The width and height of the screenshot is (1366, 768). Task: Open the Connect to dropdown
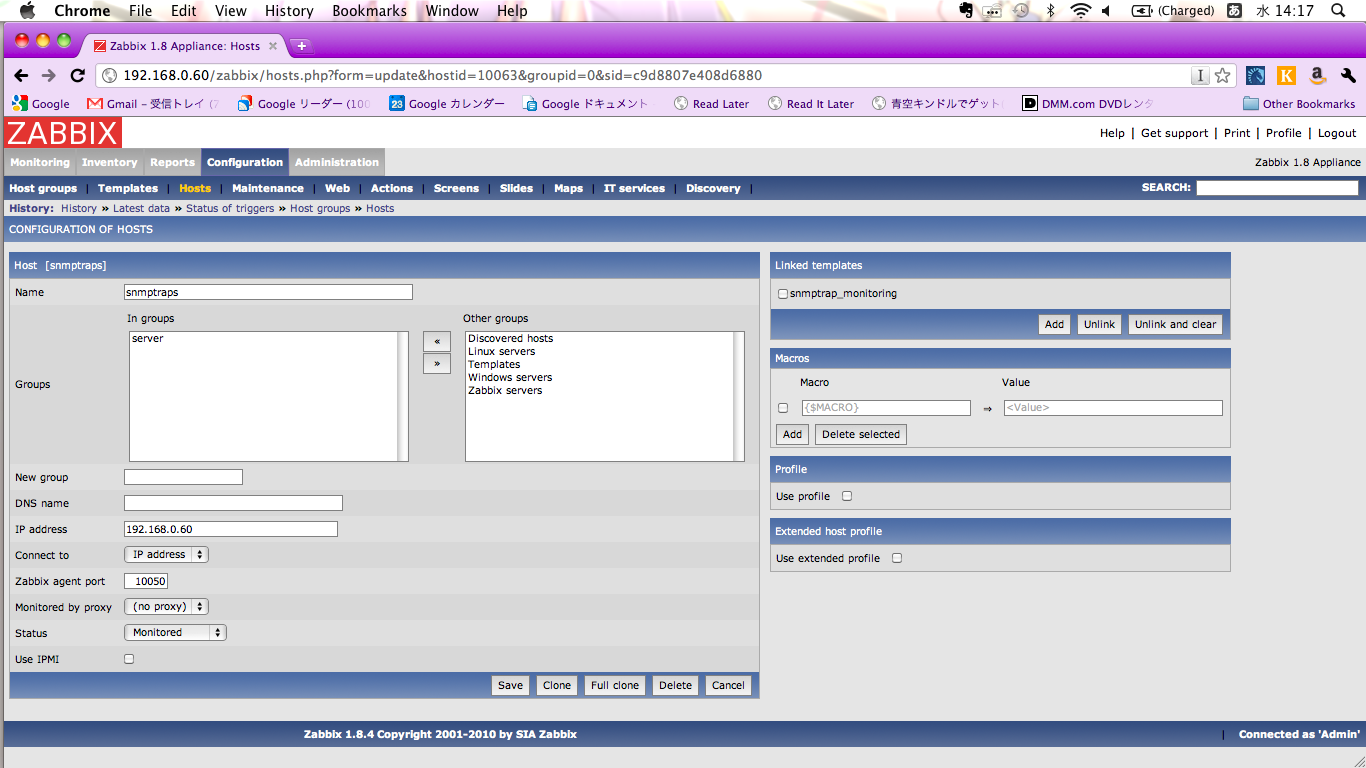(x=166, y=554)
